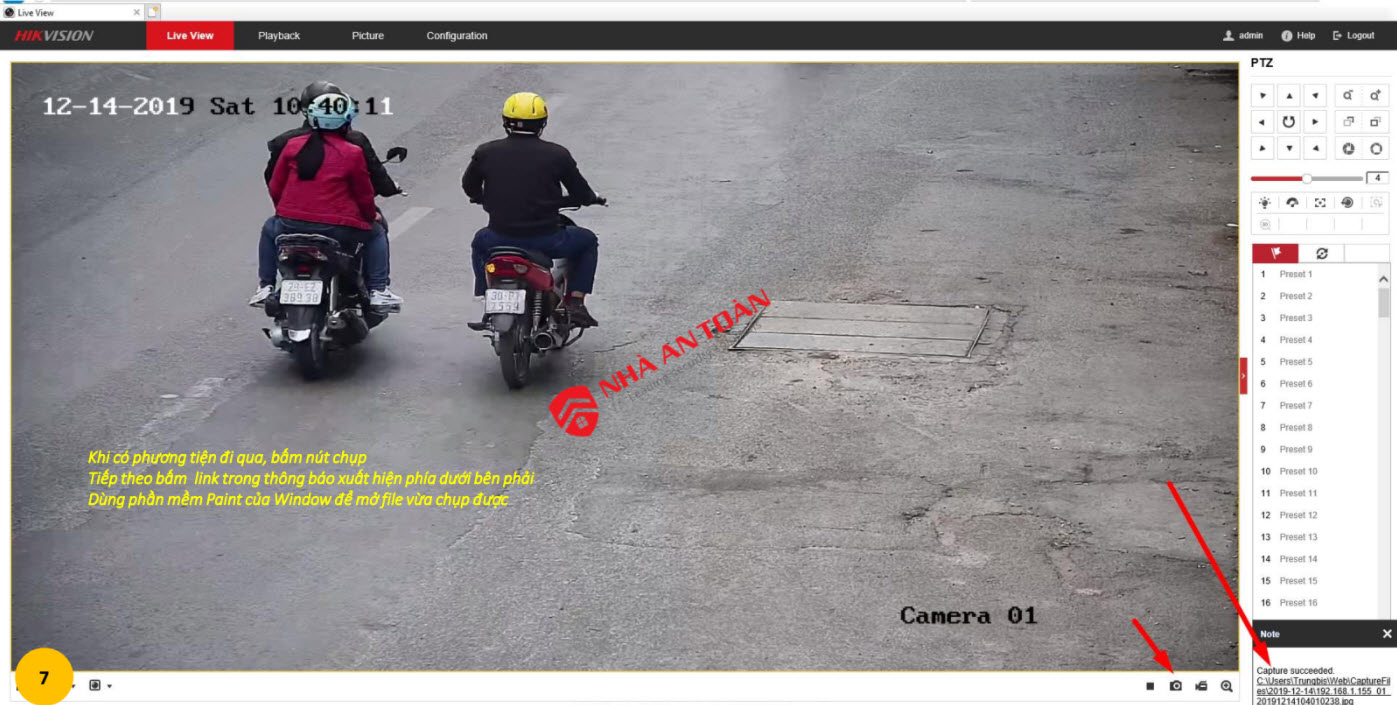The image size is (1397, 705).
Task: Toggle the wiper control icon
Action: (1292, 202)
